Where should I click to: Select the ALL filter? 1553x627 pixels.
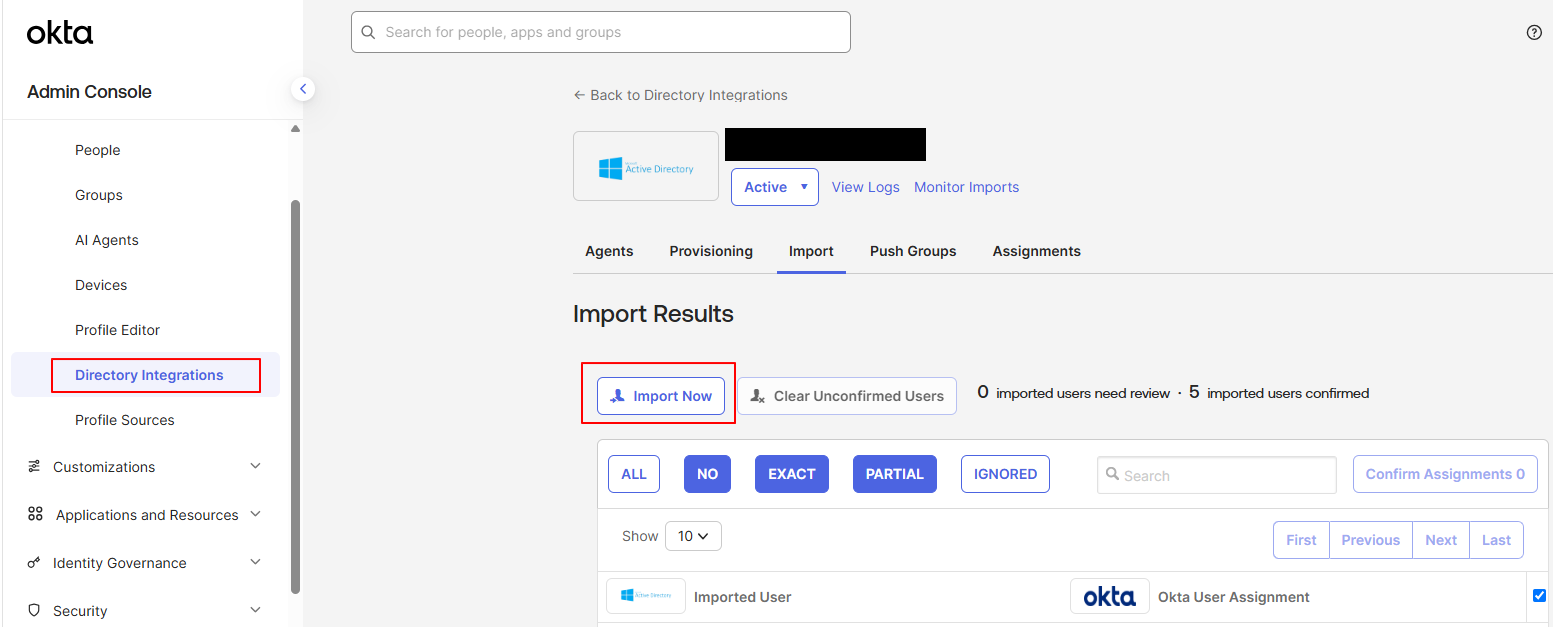634,474
